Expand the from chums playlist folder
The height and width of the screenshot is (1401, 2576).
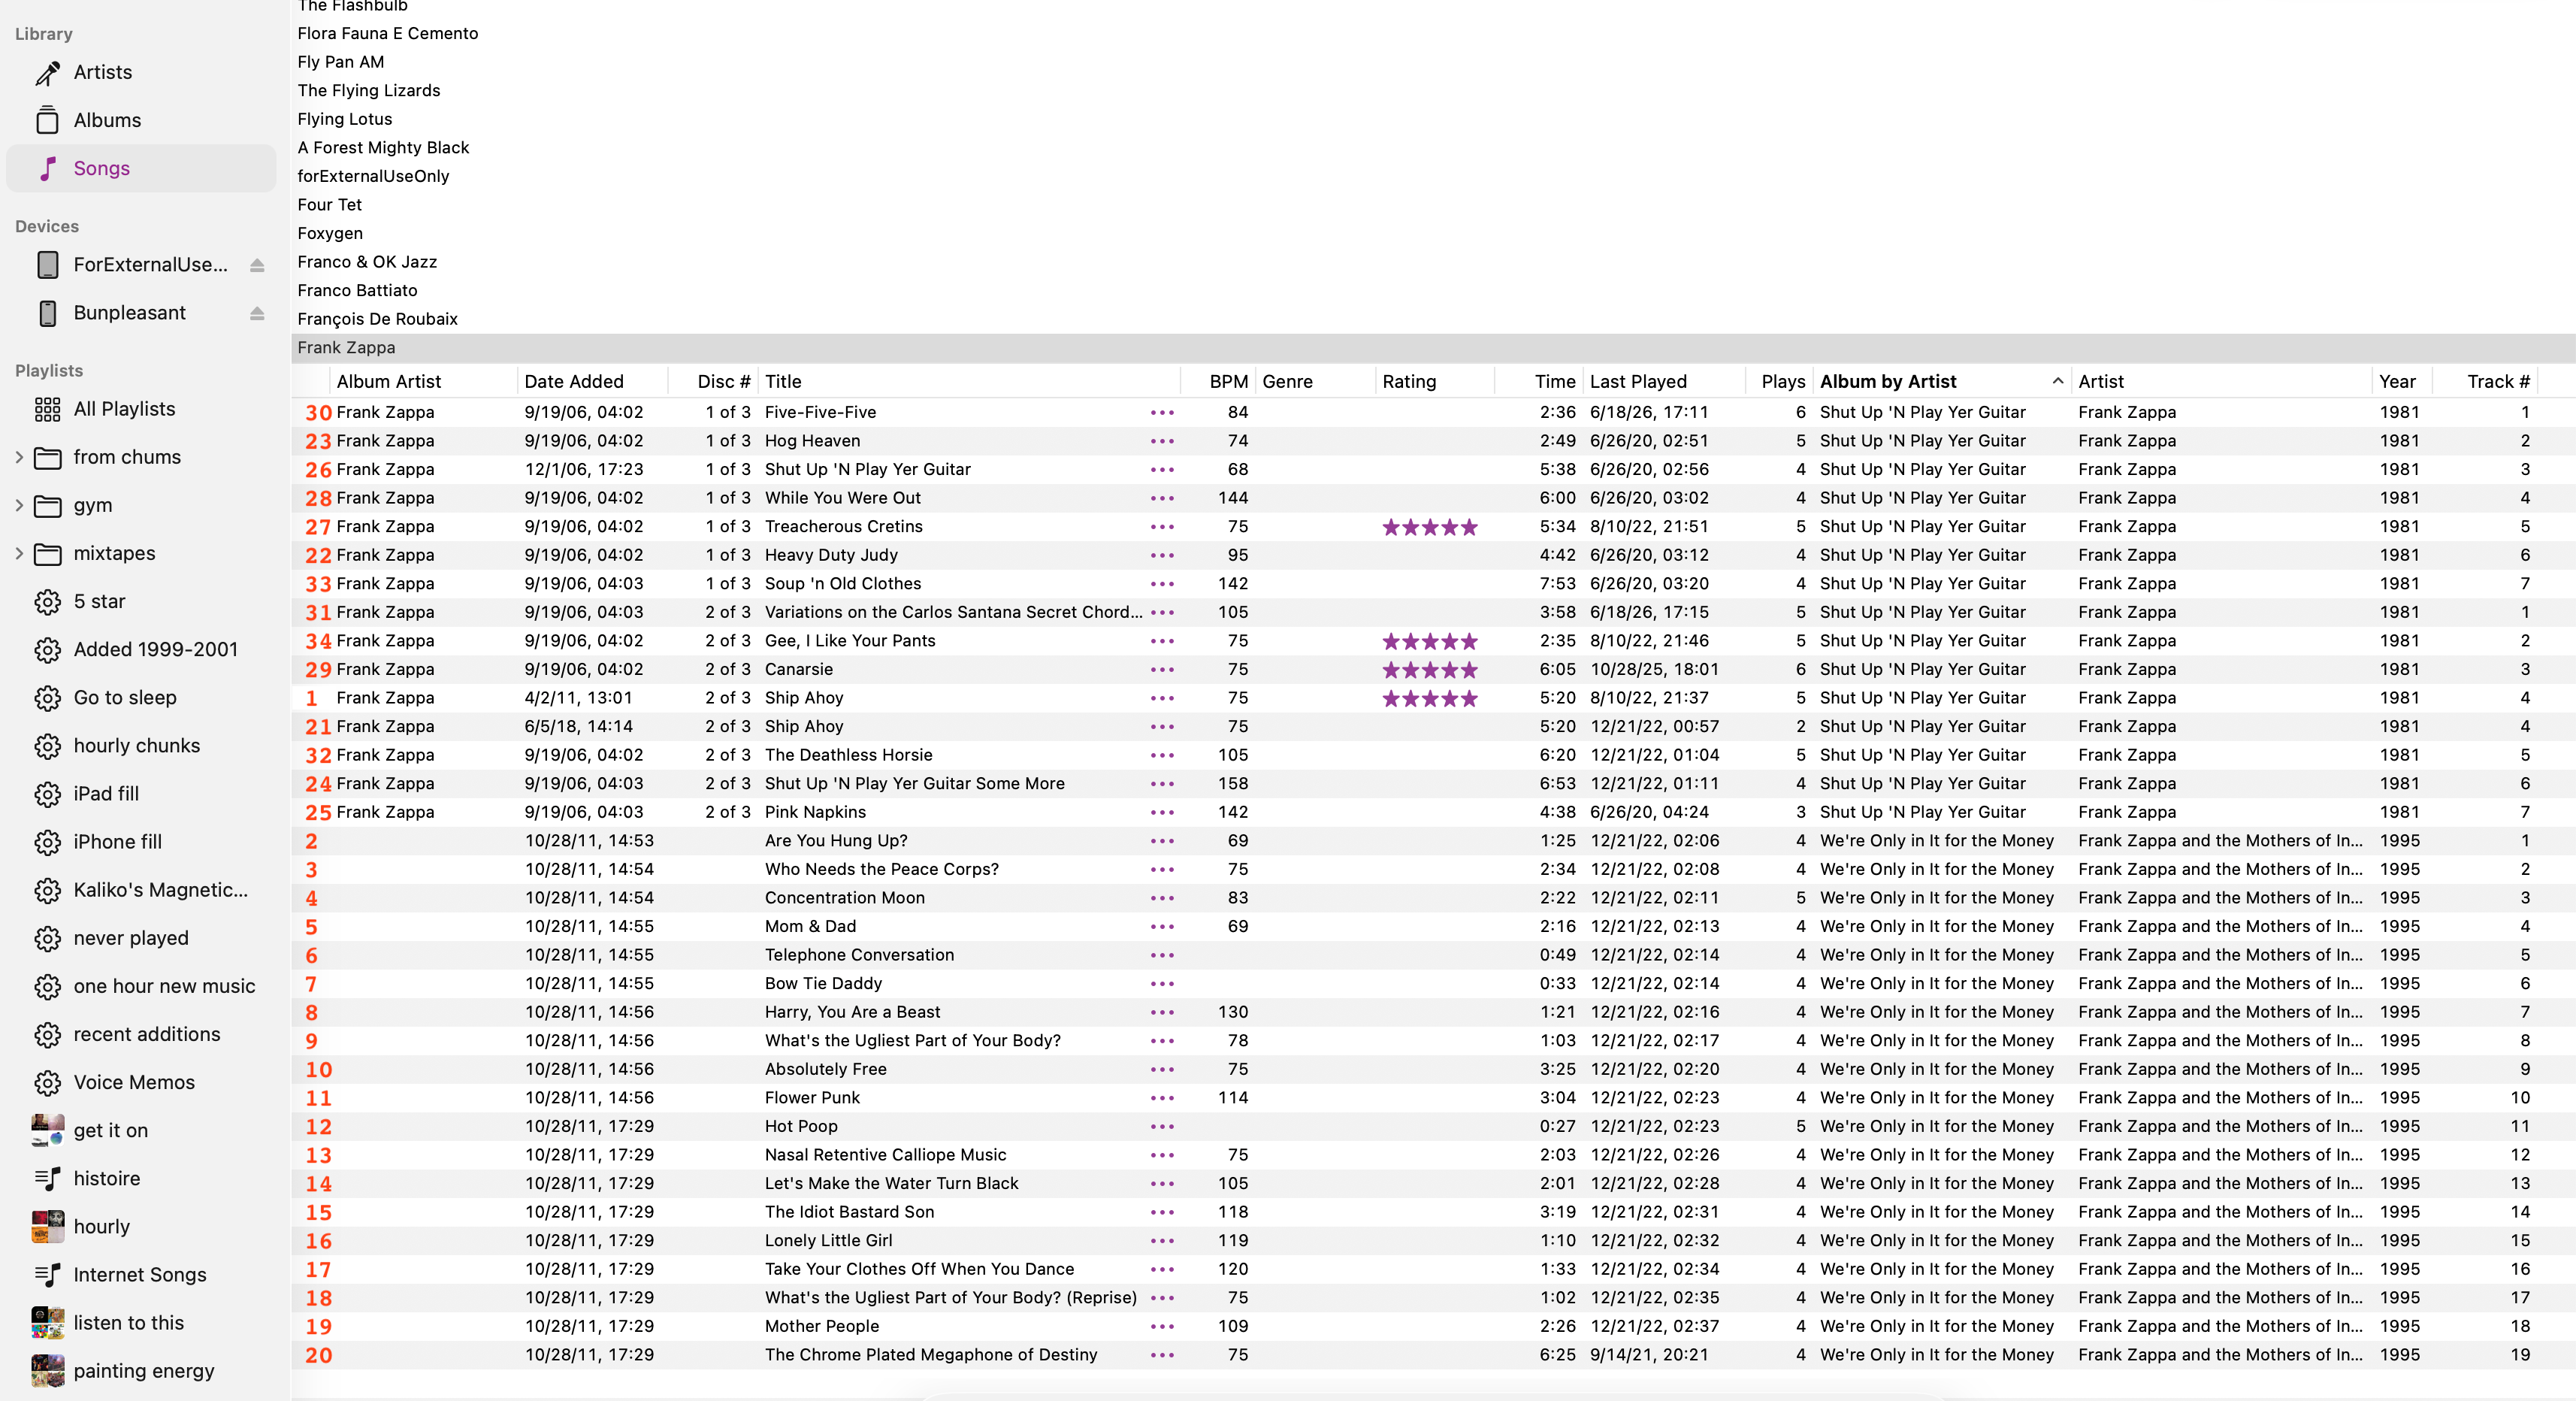pos(19,457)
